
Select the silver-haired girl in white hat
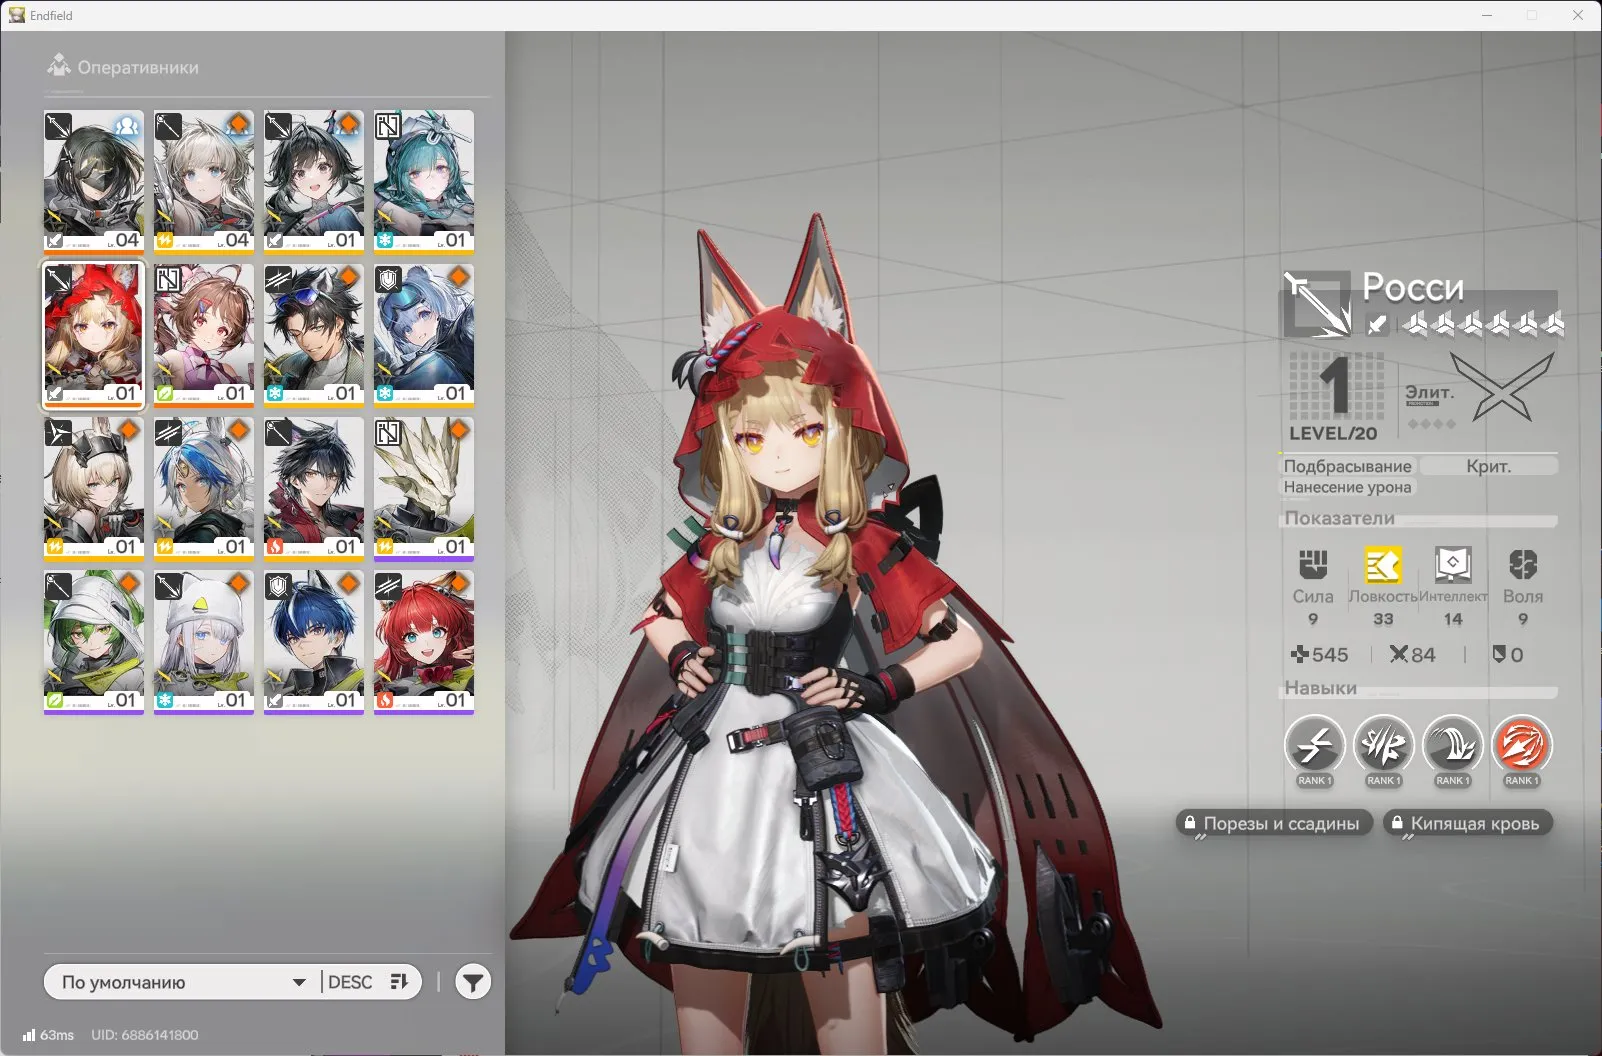[204, 642]
